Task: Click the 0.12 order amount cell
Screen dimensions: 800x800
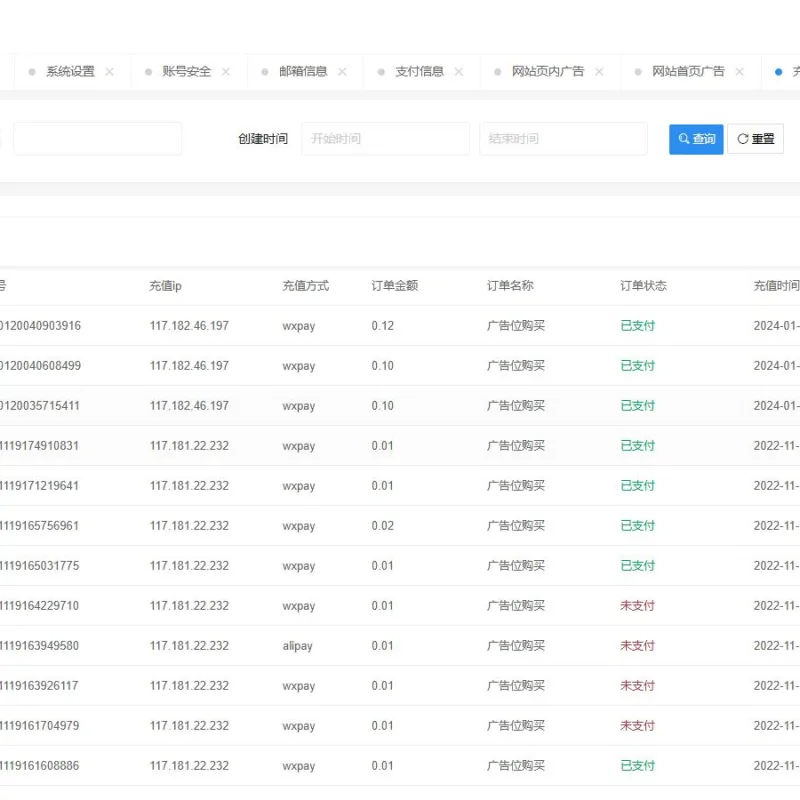Action: 383,326
